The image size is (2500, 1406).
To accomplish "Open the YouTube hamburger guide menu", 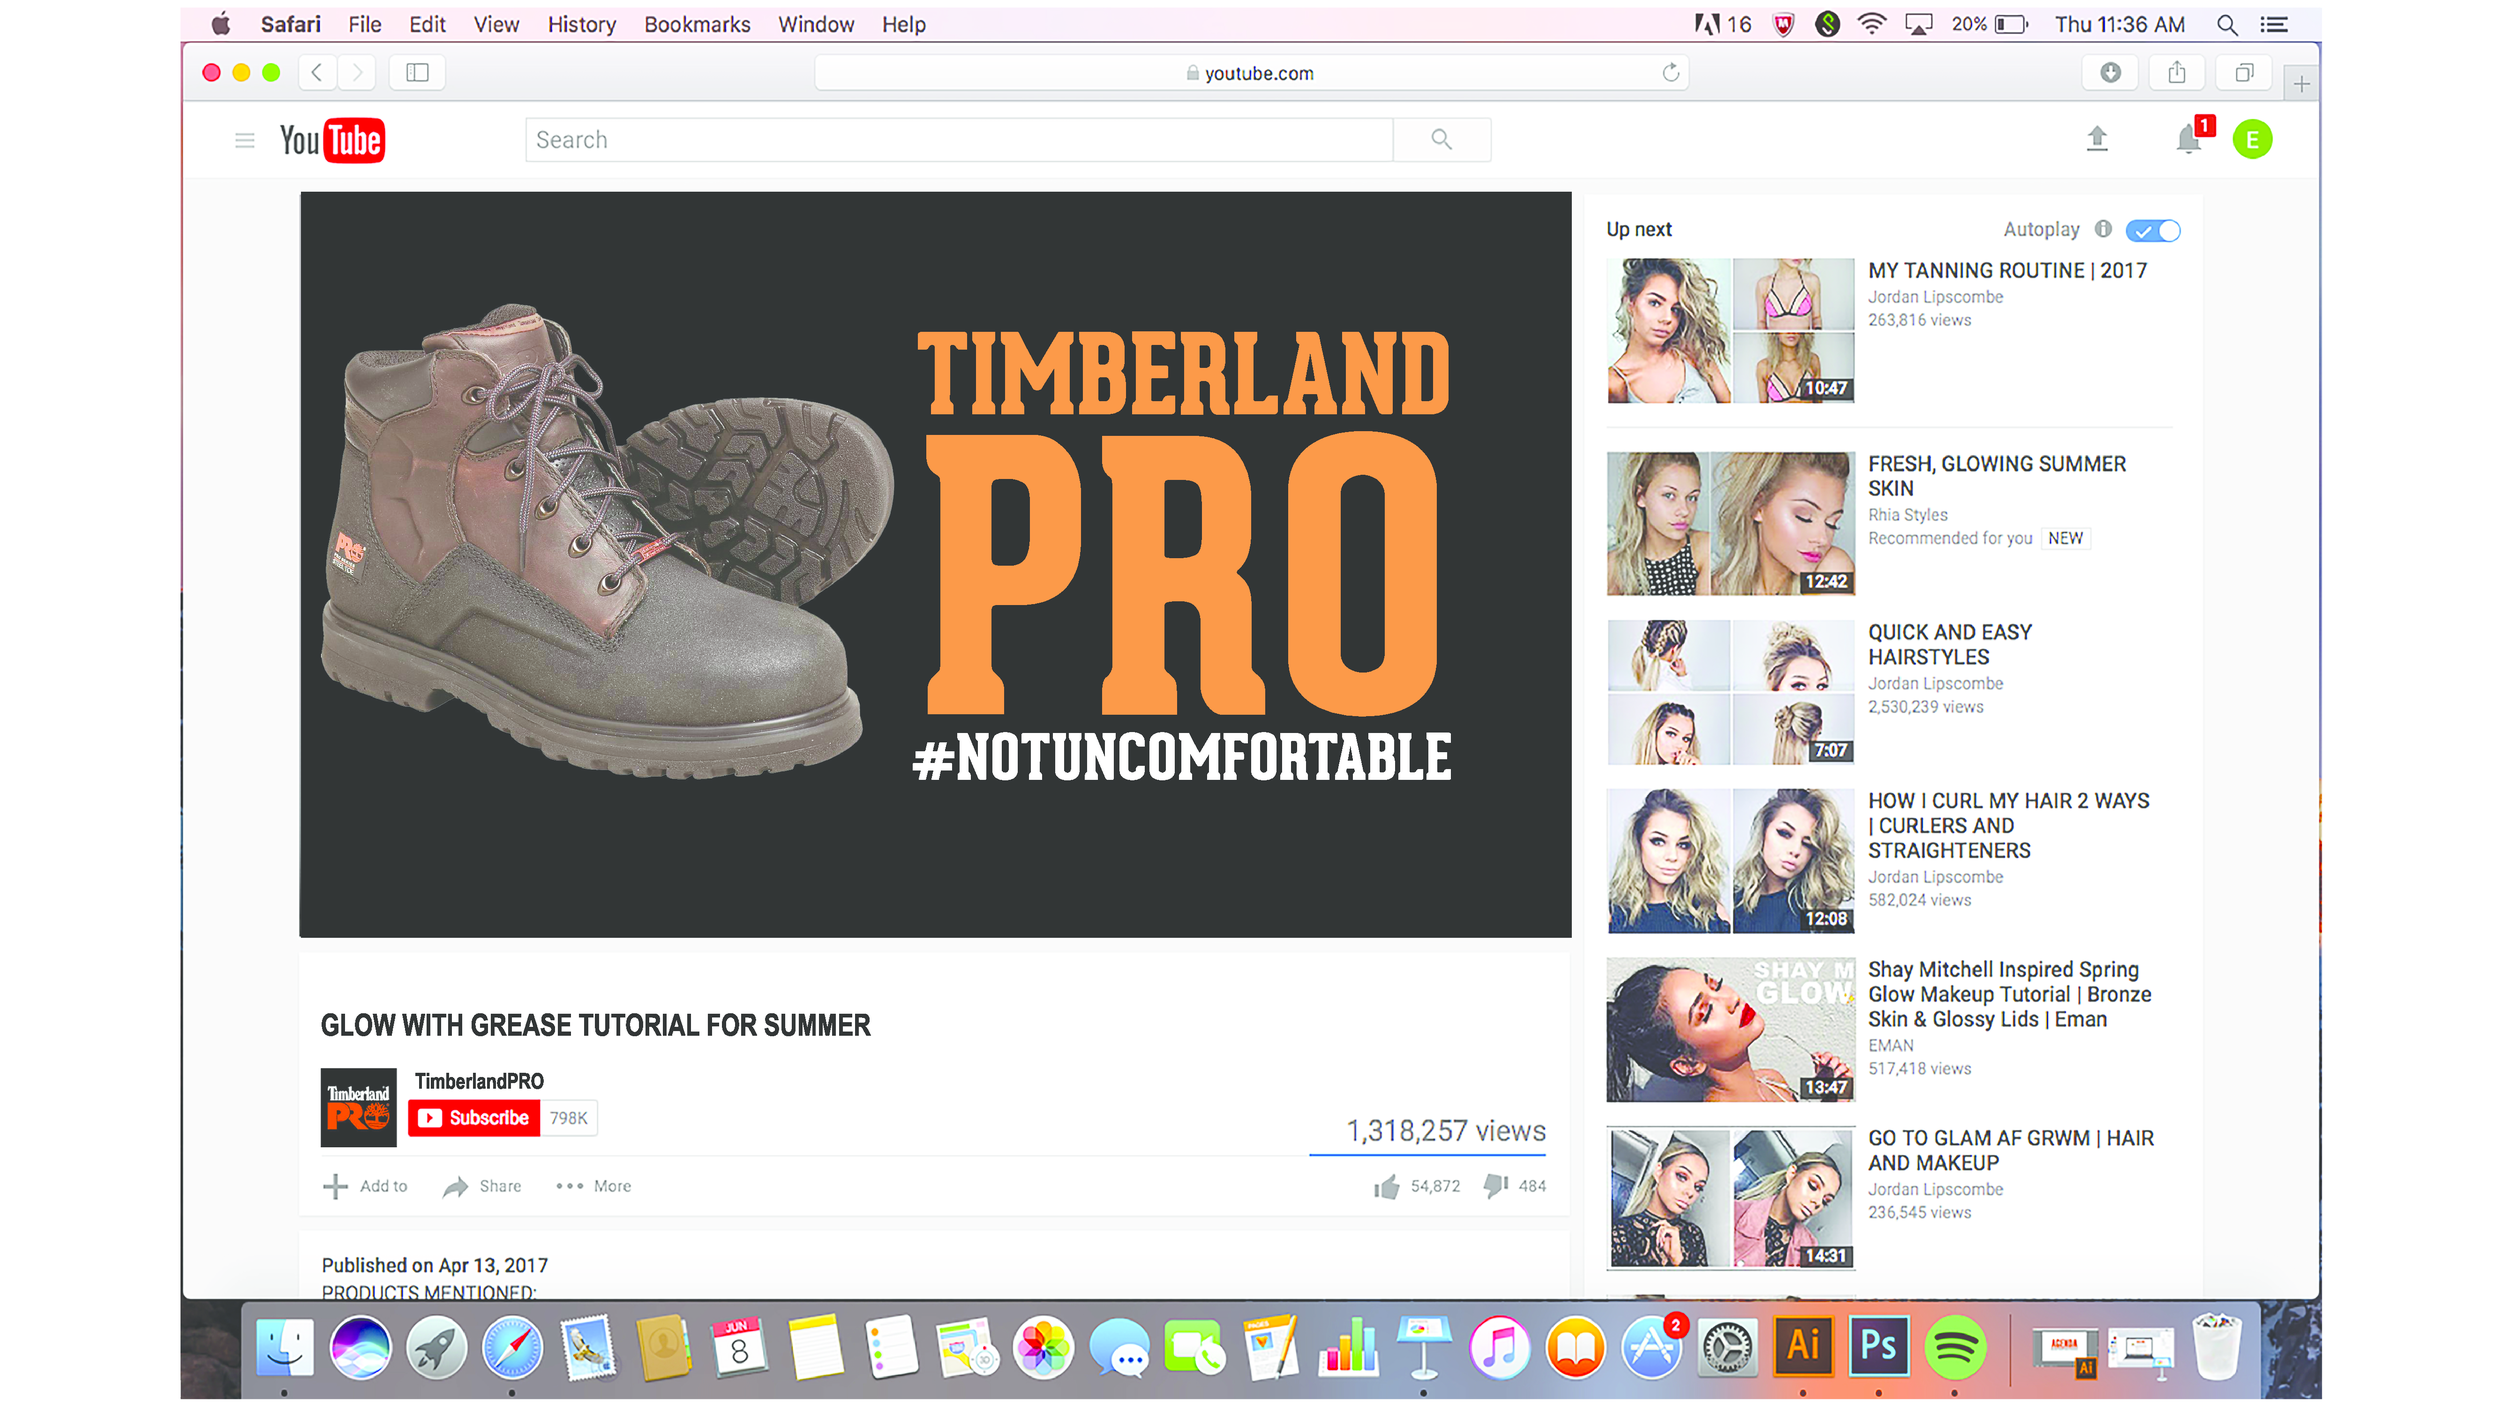I will point(245,140).
